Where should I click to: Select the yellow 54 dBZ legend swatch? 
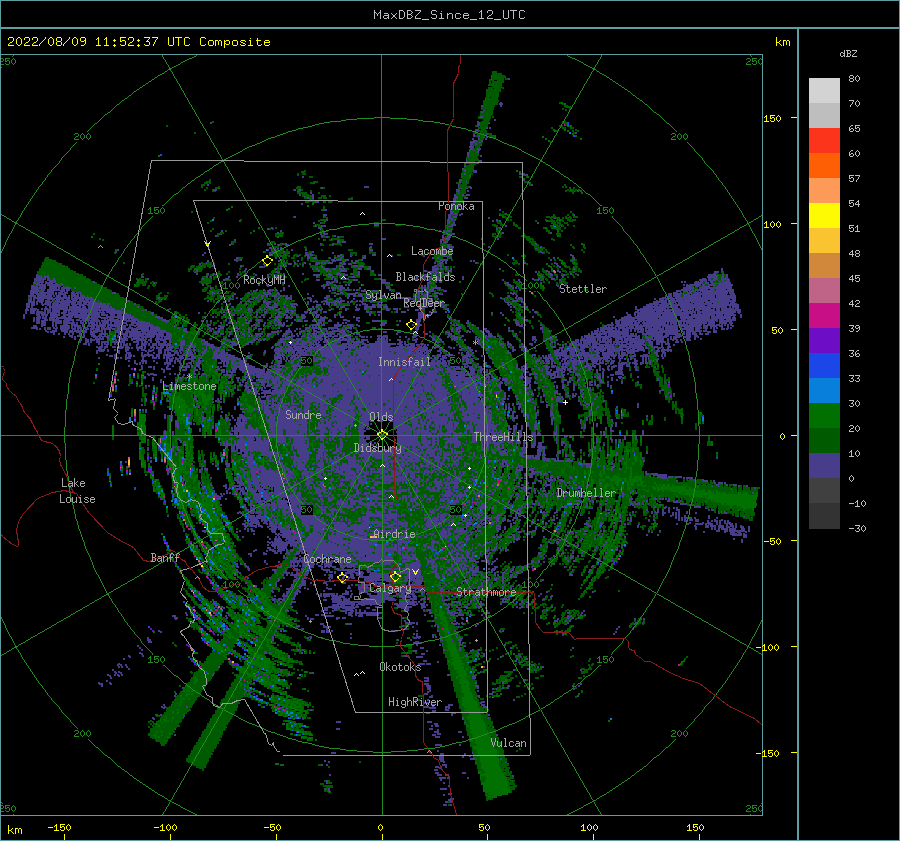824,215
